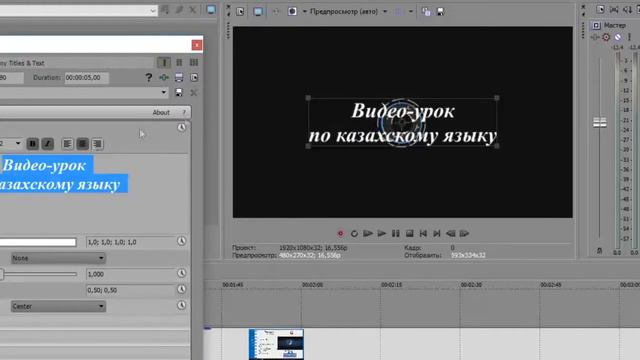The image size is (640, 360).
Task: Toggle the Text animation clock icon
Action: 182,128
